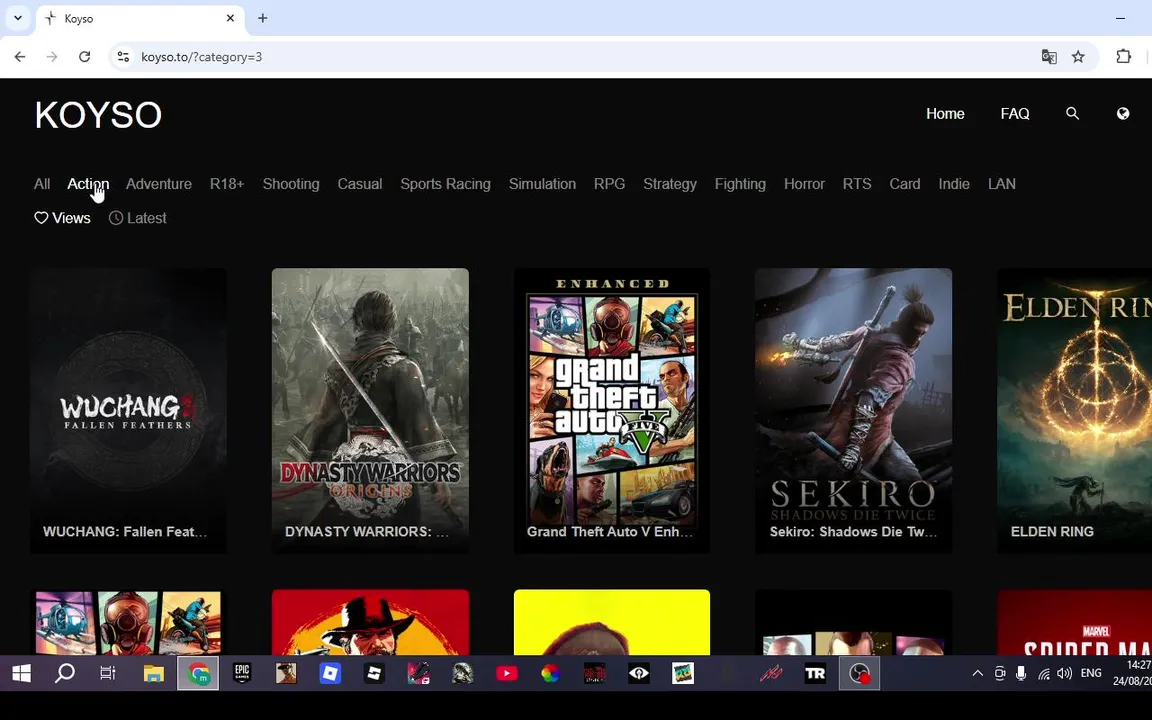Go to Home page link
Screen dimensions: 1152x720
tap(946, 113)
